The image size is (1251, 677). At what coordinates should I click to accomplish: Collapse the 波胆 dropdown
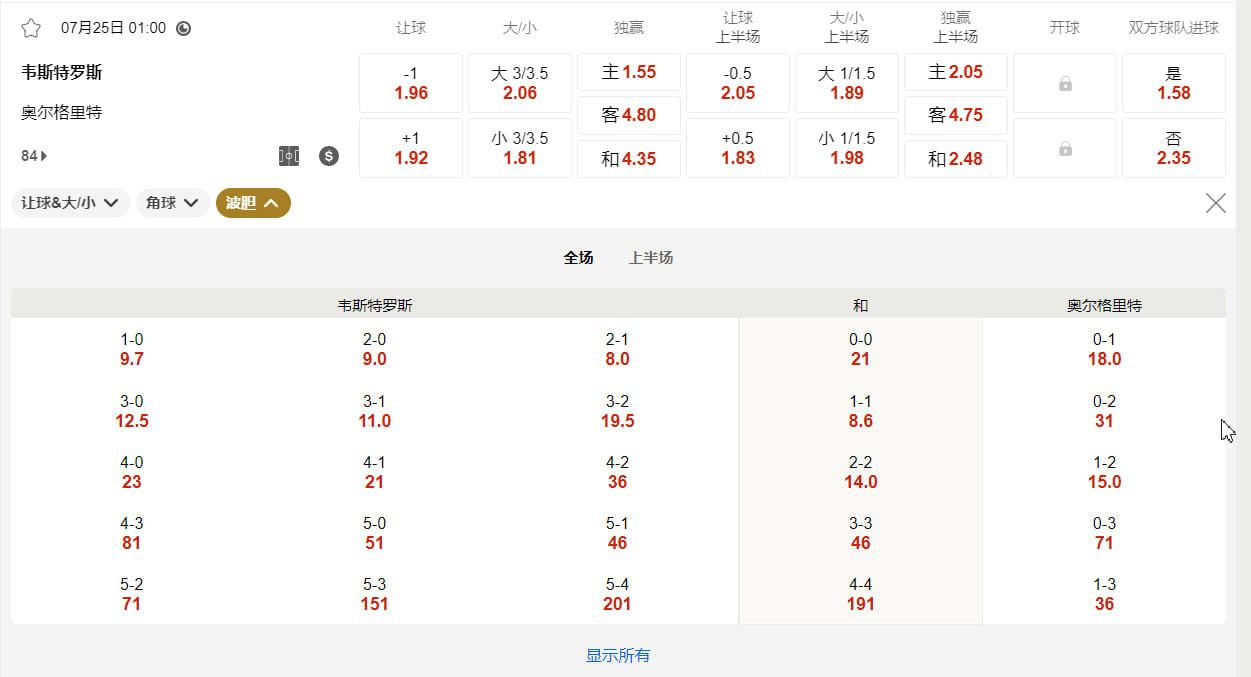pos(253,203)
